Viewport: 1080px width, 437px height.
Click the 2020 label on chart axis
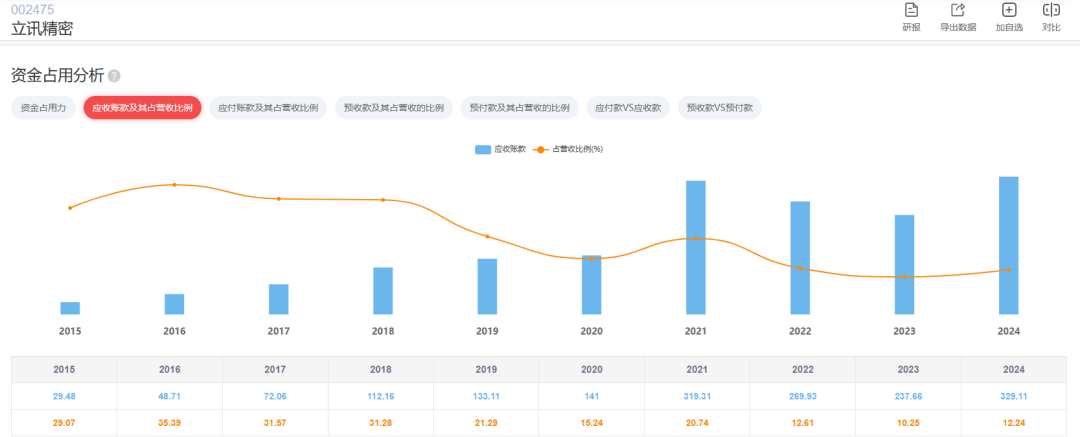click(x=592, y=331)
